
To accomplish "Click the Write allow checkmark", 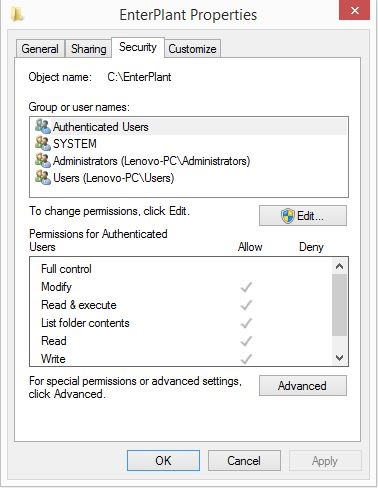I will tap(246, 359).
